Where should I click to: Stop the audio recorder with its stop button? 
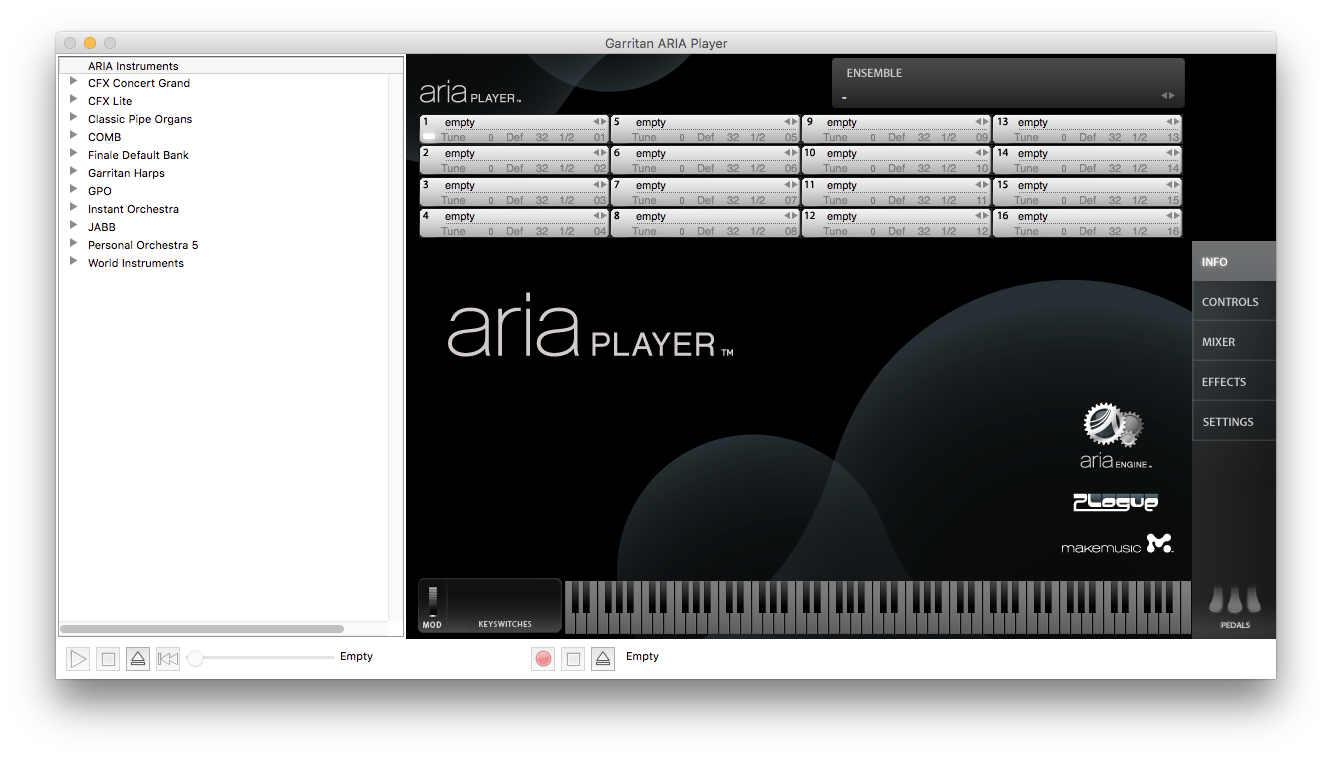[573, 659]
